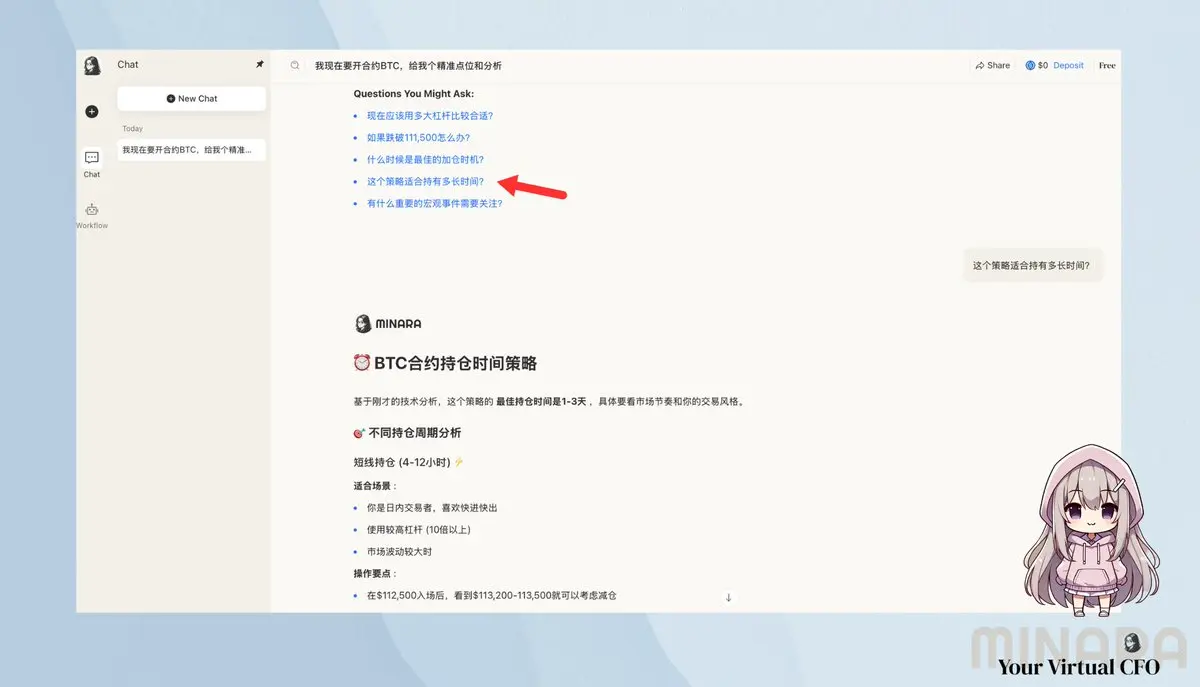The image size is (1200, 687).
Task: Click the bullet 市场波动较大时
Action: [x=397, y=552]
